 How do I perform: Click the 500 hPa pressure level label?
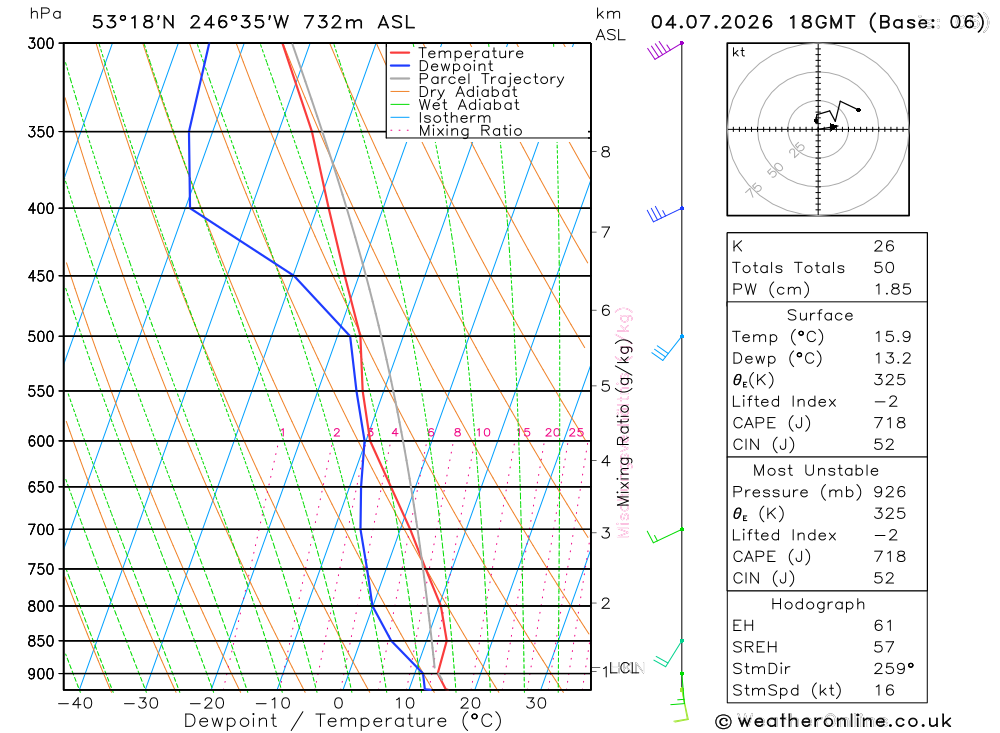click(42, 336)
